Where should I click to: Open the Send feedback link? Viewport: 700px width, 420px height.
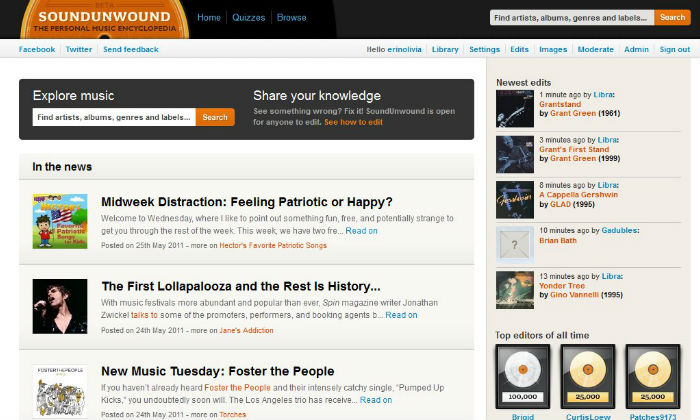point(130,49)
